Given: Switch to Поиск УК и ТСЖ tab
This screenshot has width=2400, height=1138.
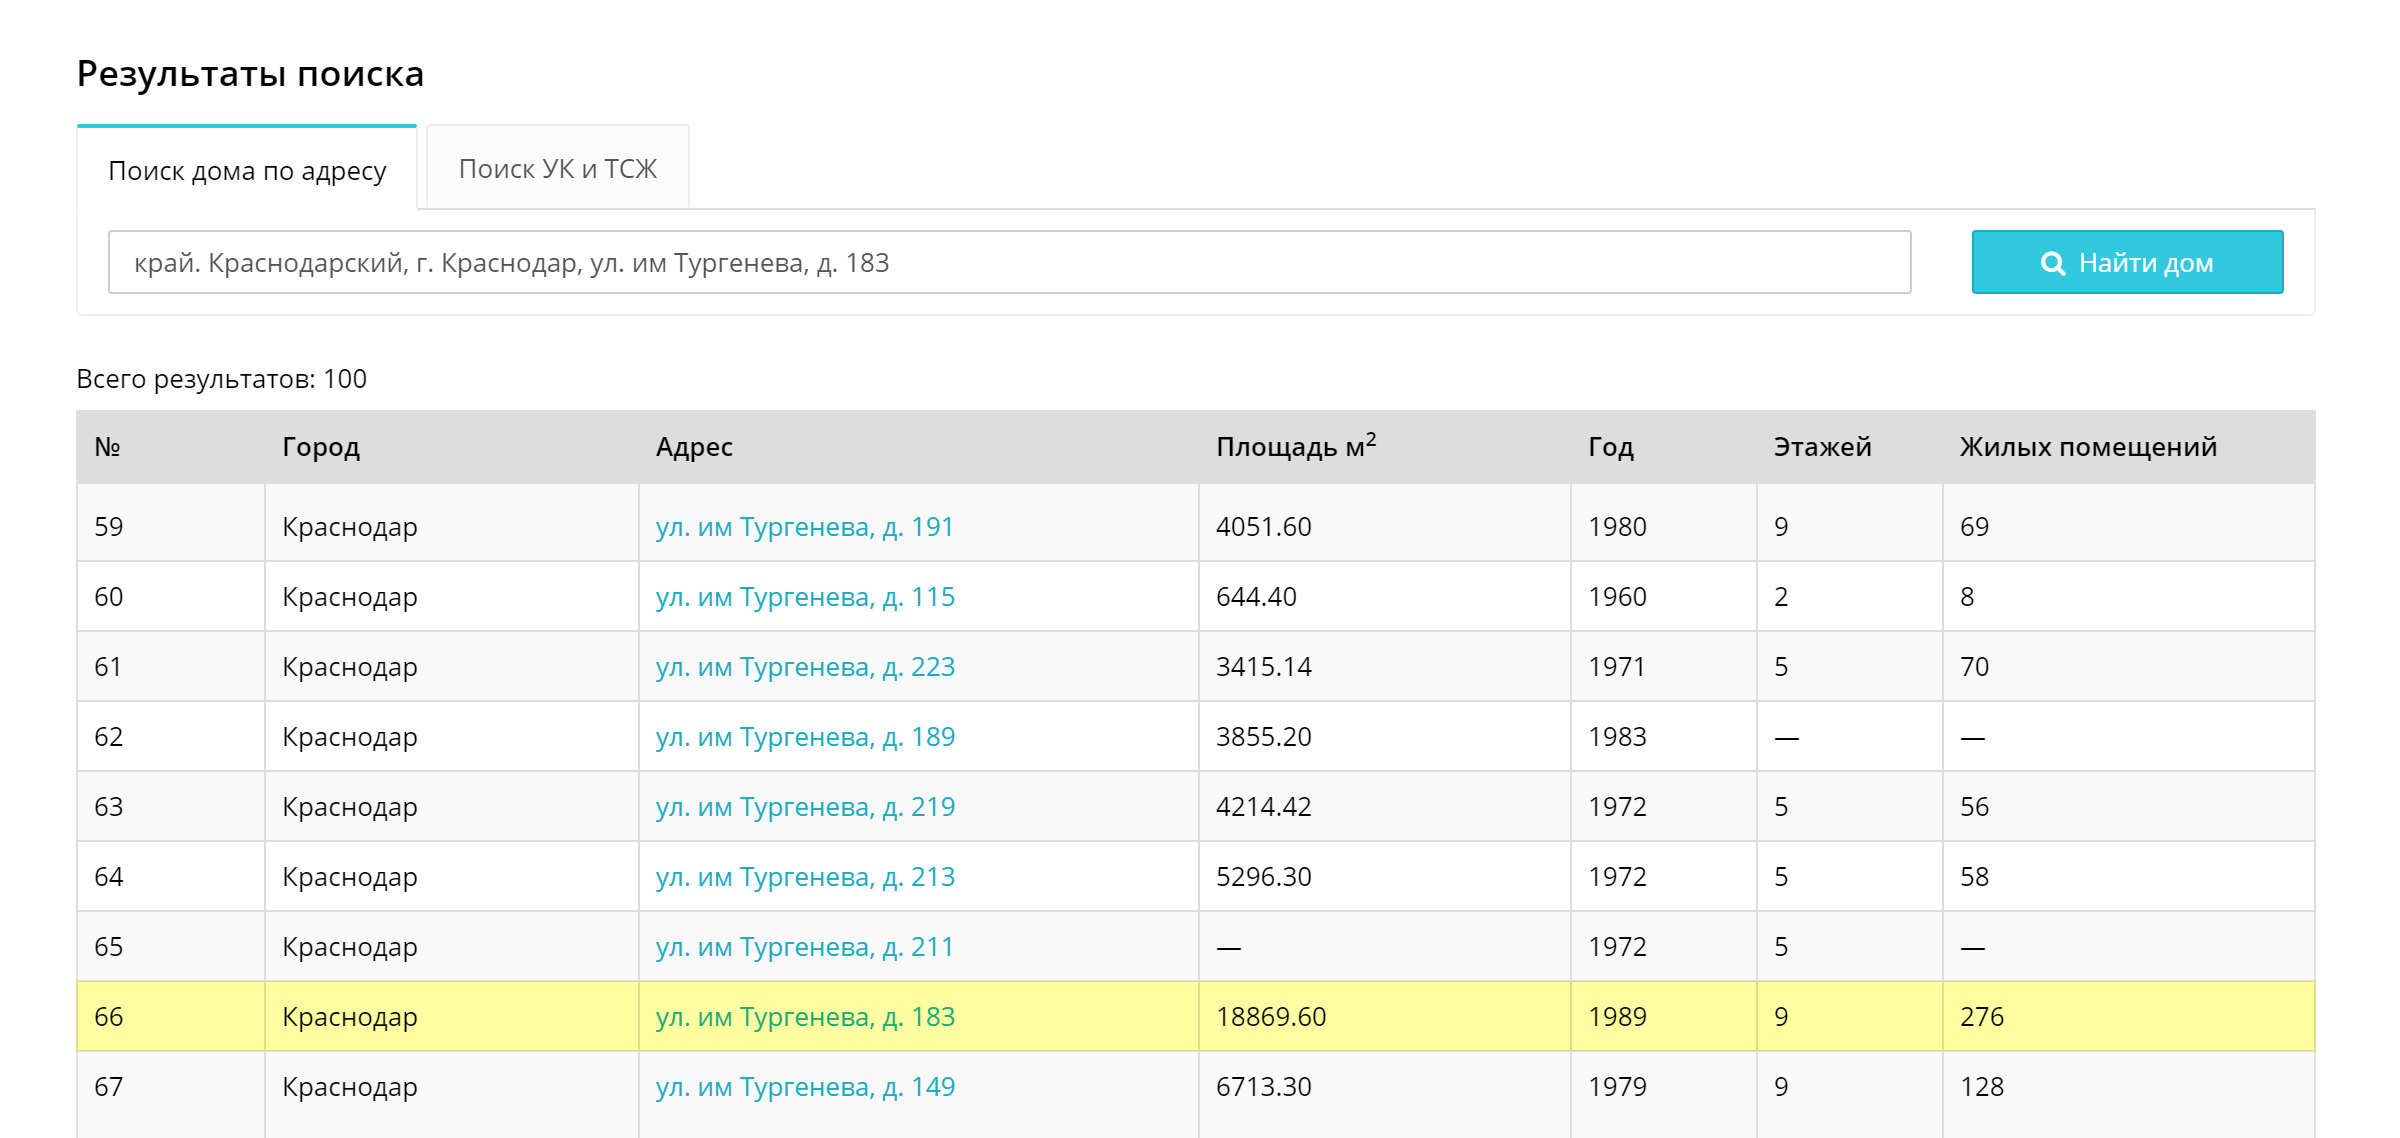Looking at the screenshot, I should 557,169.
